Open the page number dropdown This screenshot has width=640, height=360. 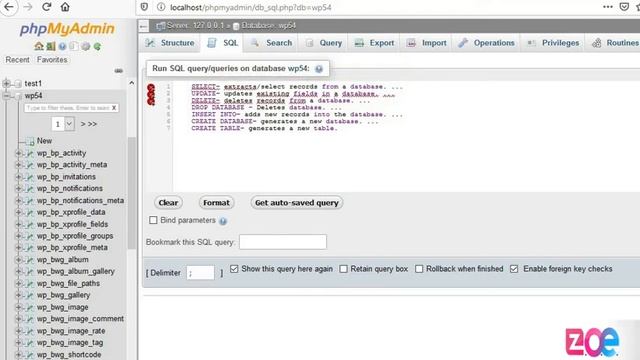pos(63,124)
